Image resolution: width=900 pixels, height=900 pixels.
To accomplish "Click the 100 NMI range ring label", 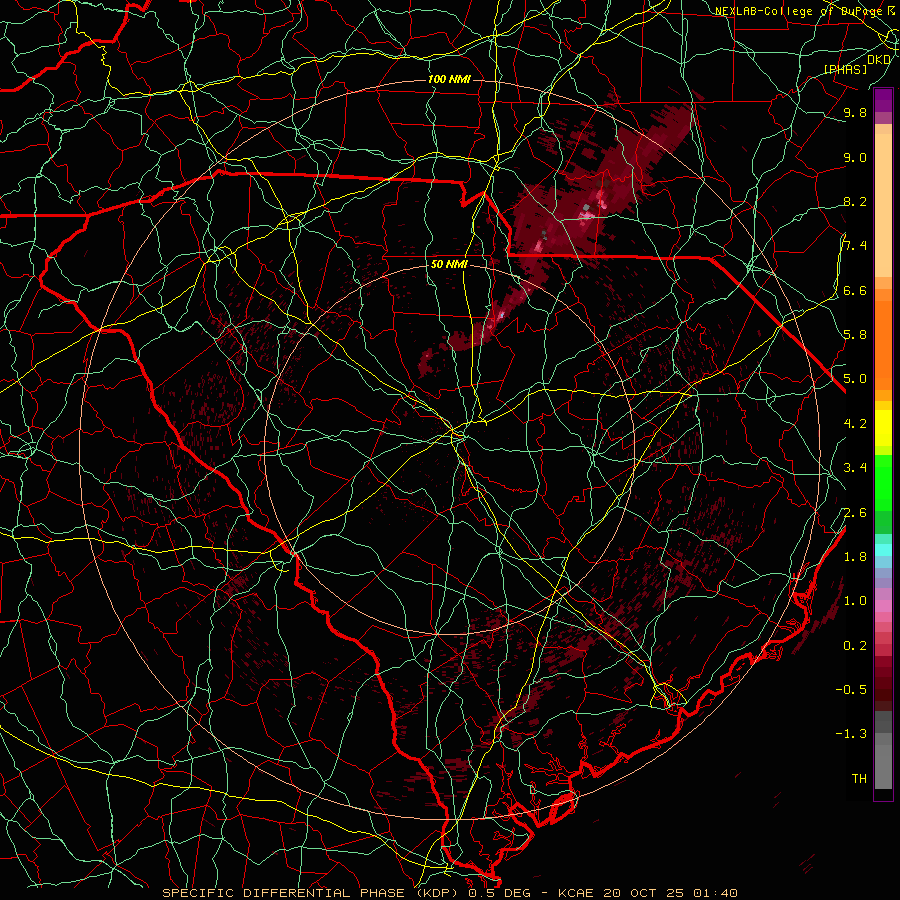I will tap(449, 79).
